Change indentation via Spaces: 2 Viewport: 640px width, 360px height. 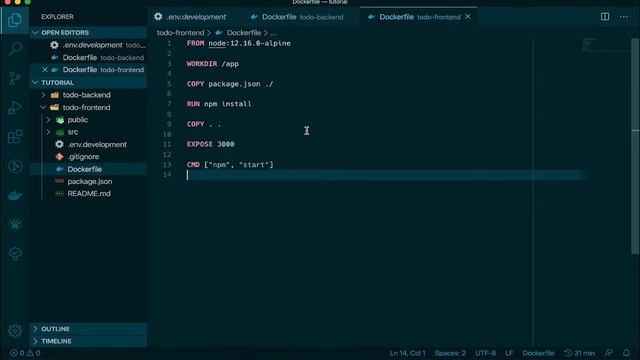[x=450, y=353]
